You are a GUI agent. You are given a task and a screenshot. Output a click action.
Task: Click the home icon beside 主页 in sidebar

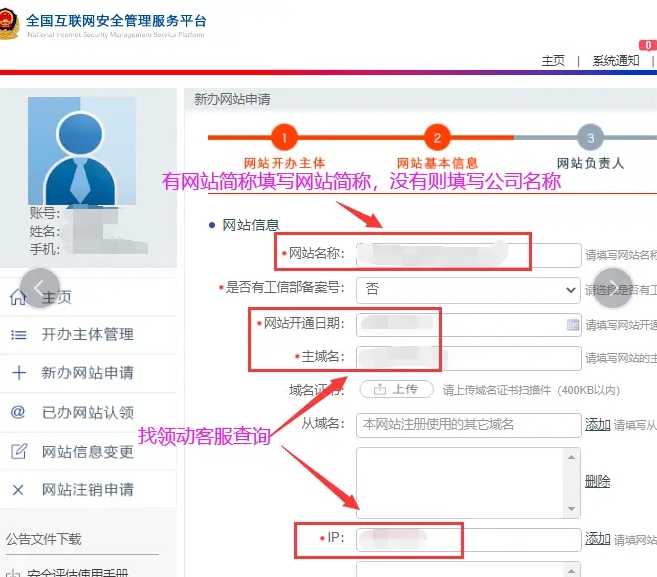(x=18, y=297)
